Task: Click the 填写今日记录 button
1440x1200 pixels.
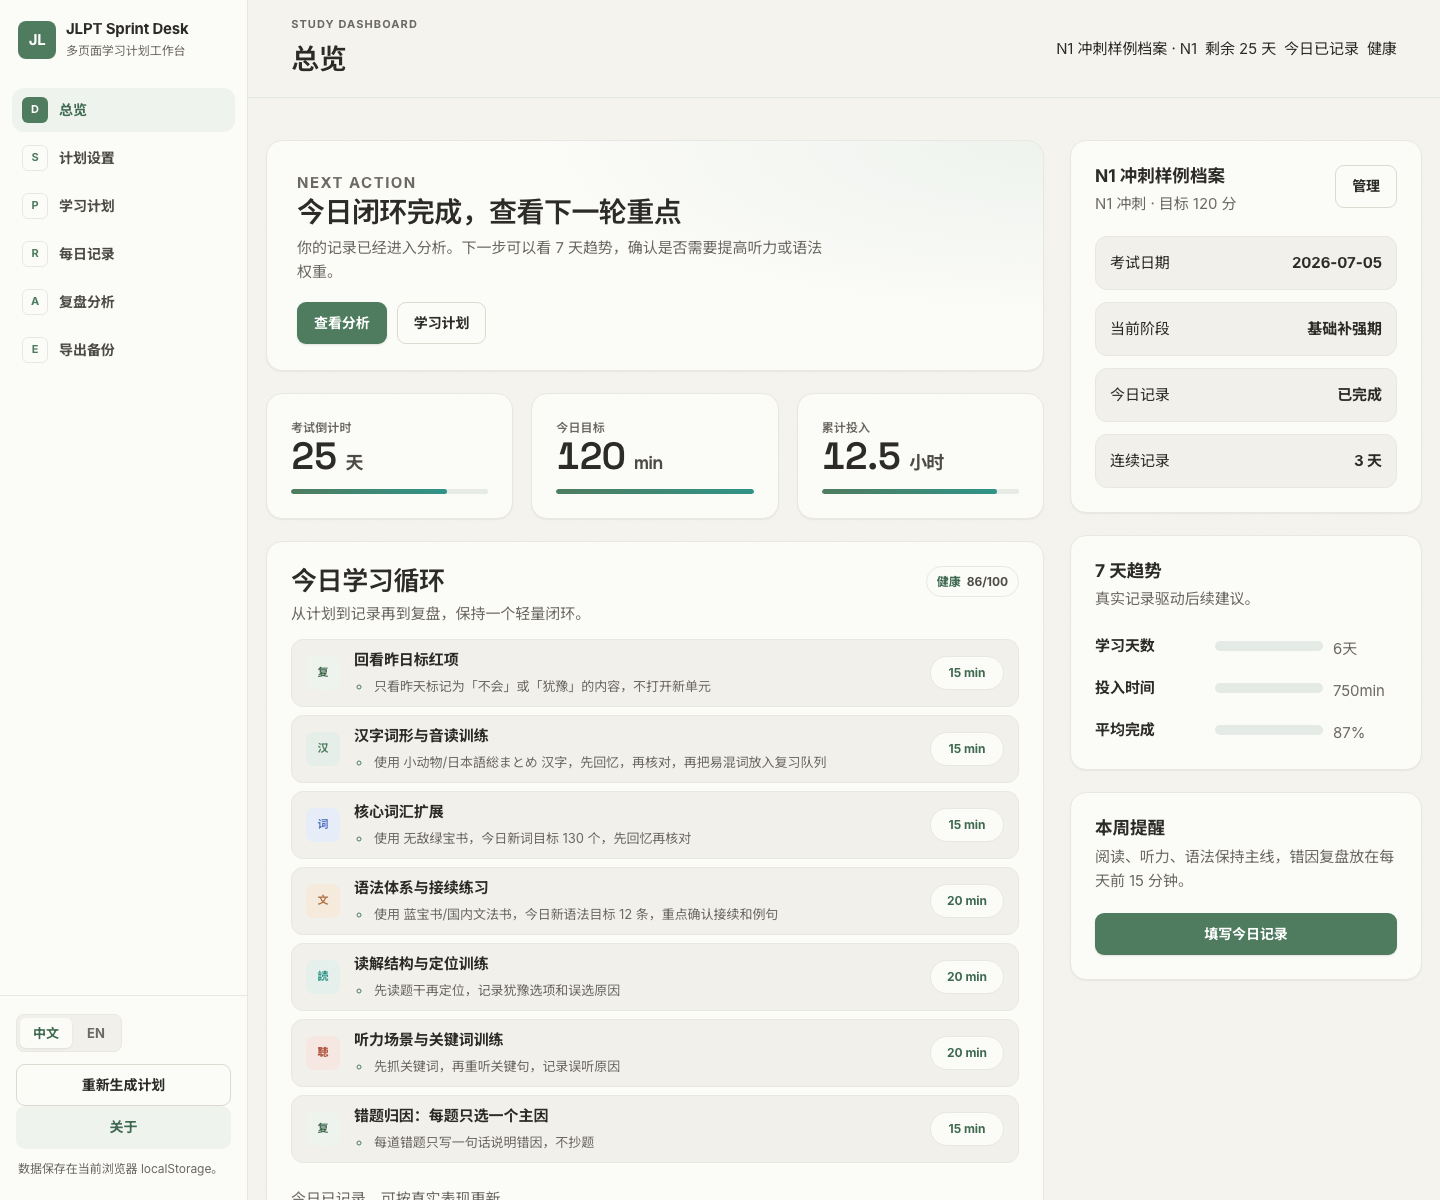Action: click(x=1246, y=934)
